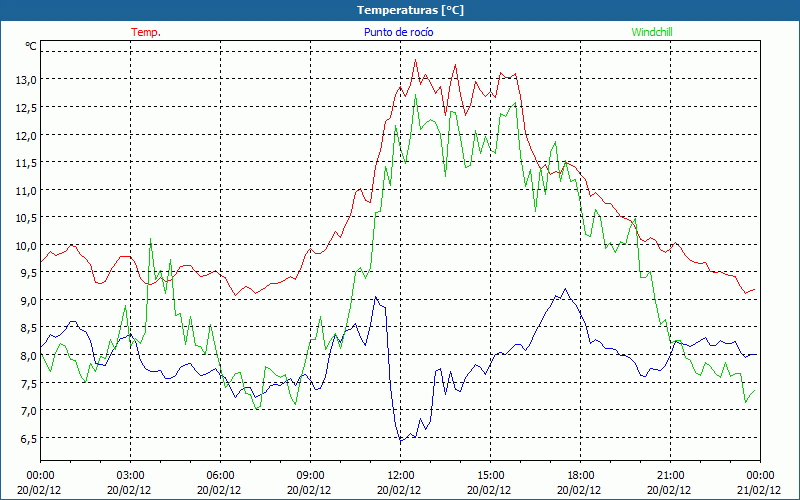This screenshot has width=800, height=500.
Task: Click the 12,5 y-axis value
Action: coord(26,107)
